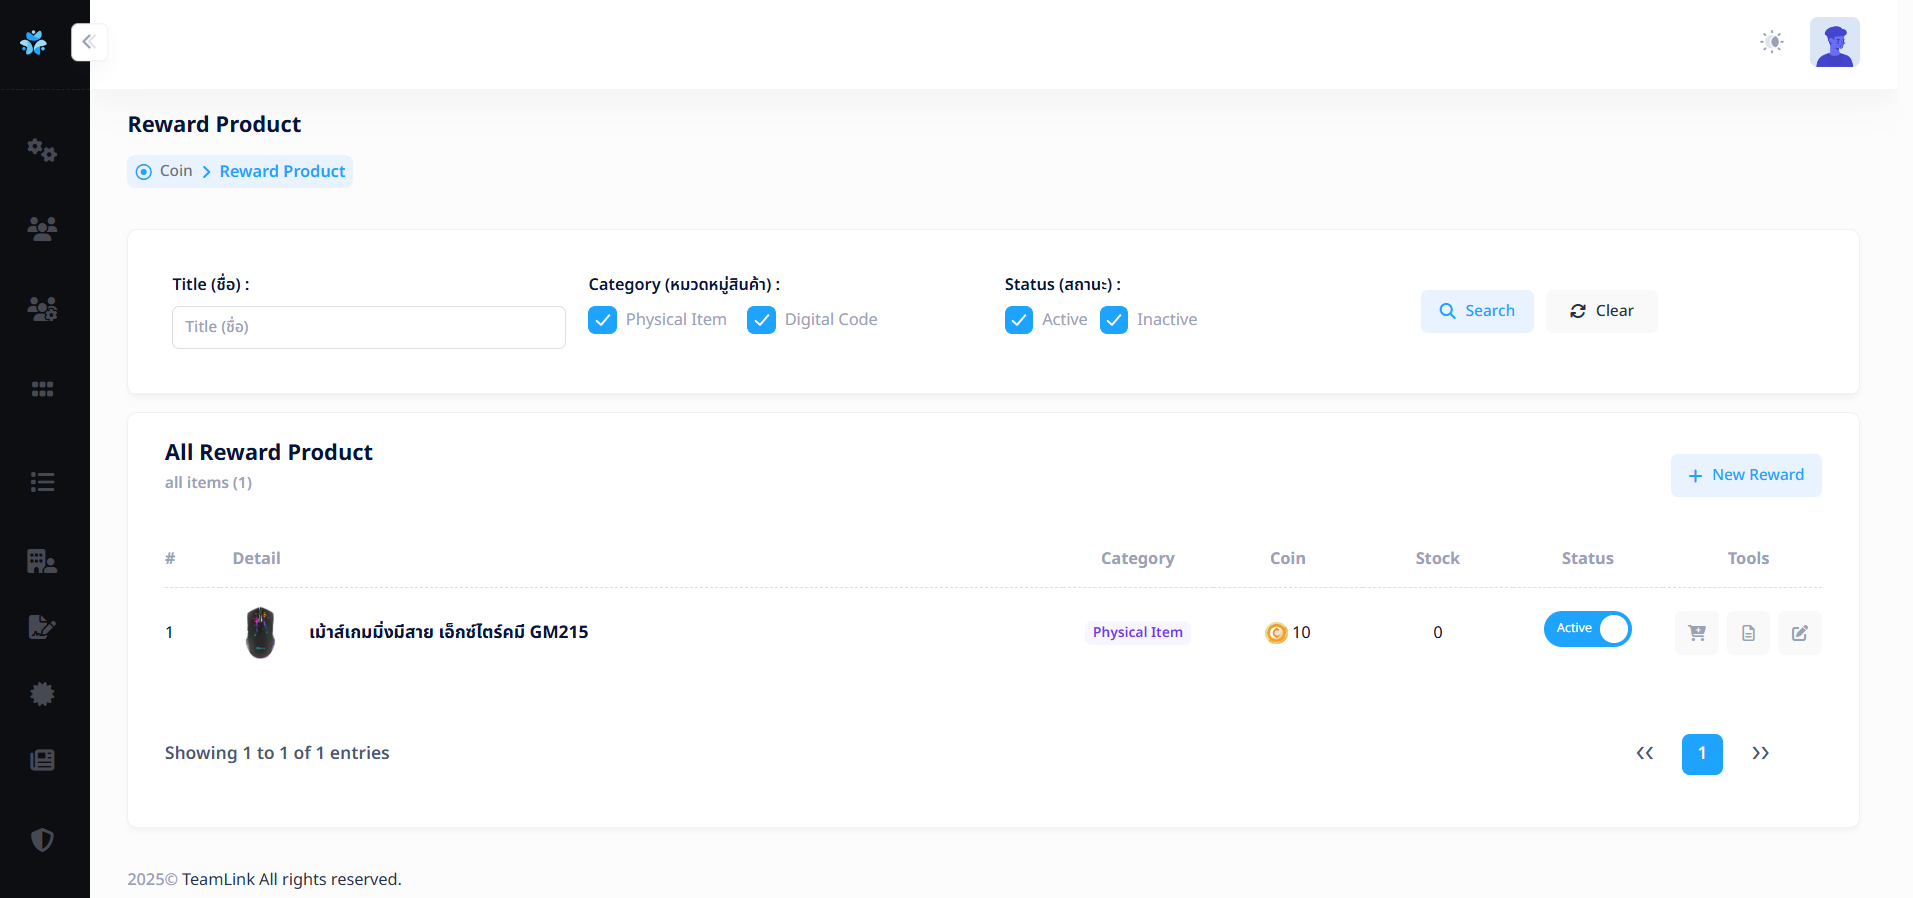Uncheck the Physical Item category checkbox

602,320
